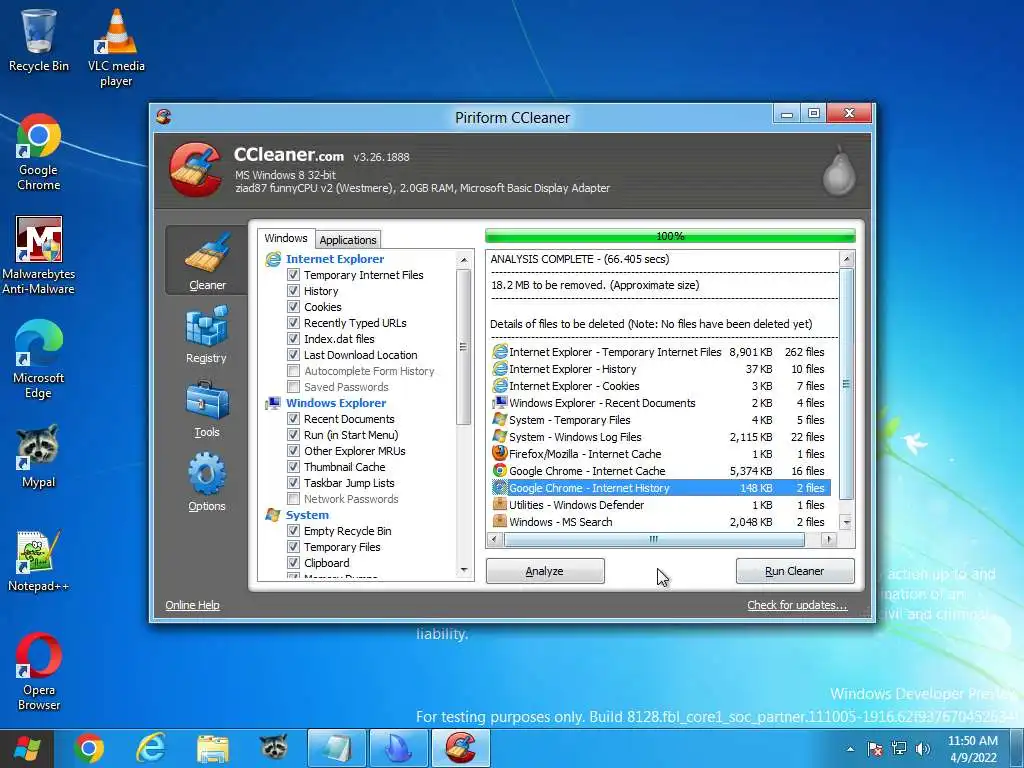Click the Run Cleaner button

[795, 571]
